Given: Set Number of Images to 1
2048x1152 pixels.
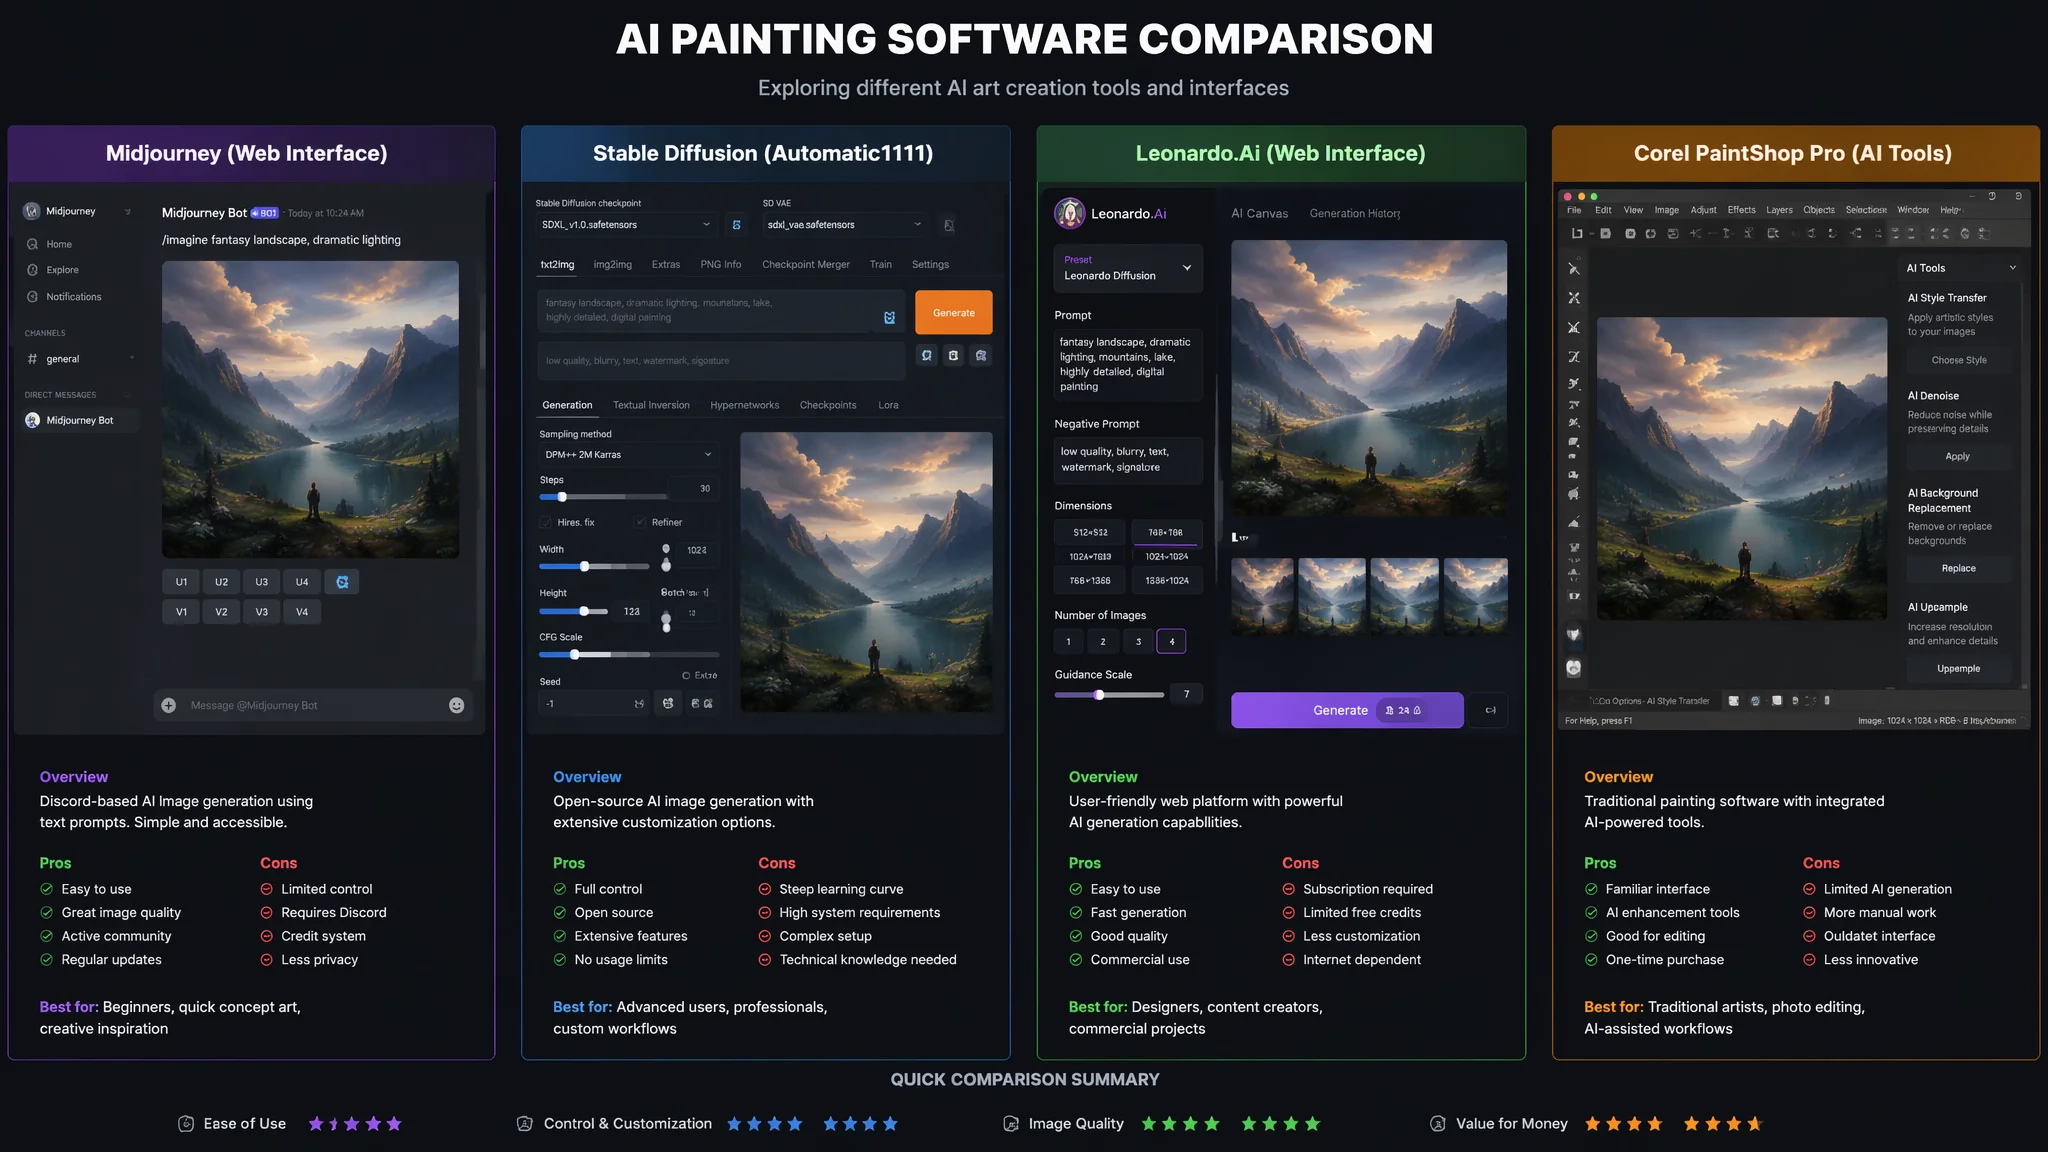Looking at the screenshot, I should 1068,642.
